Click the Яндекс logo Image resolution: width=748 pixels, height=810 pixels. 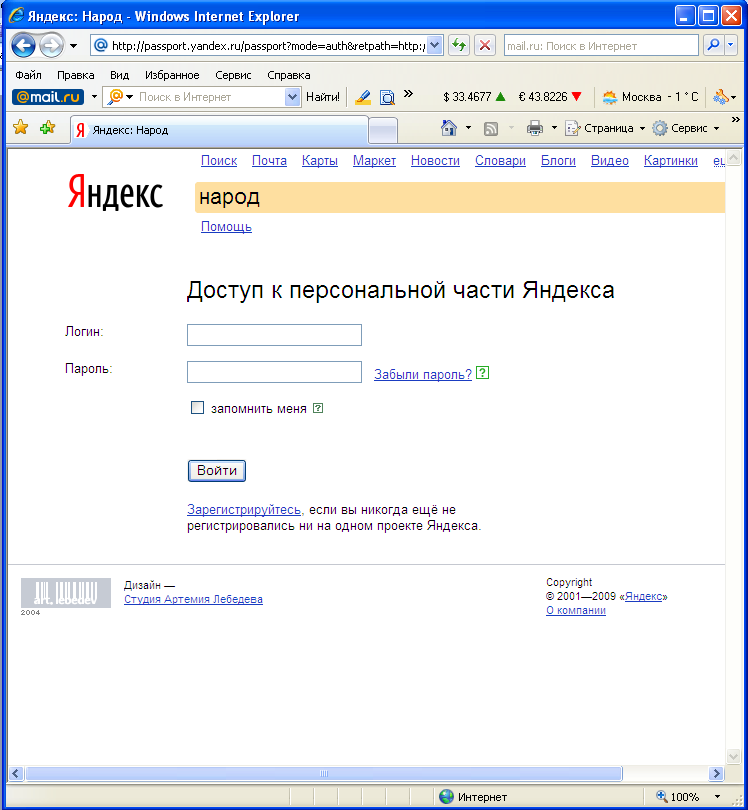(x=115, y=192)
